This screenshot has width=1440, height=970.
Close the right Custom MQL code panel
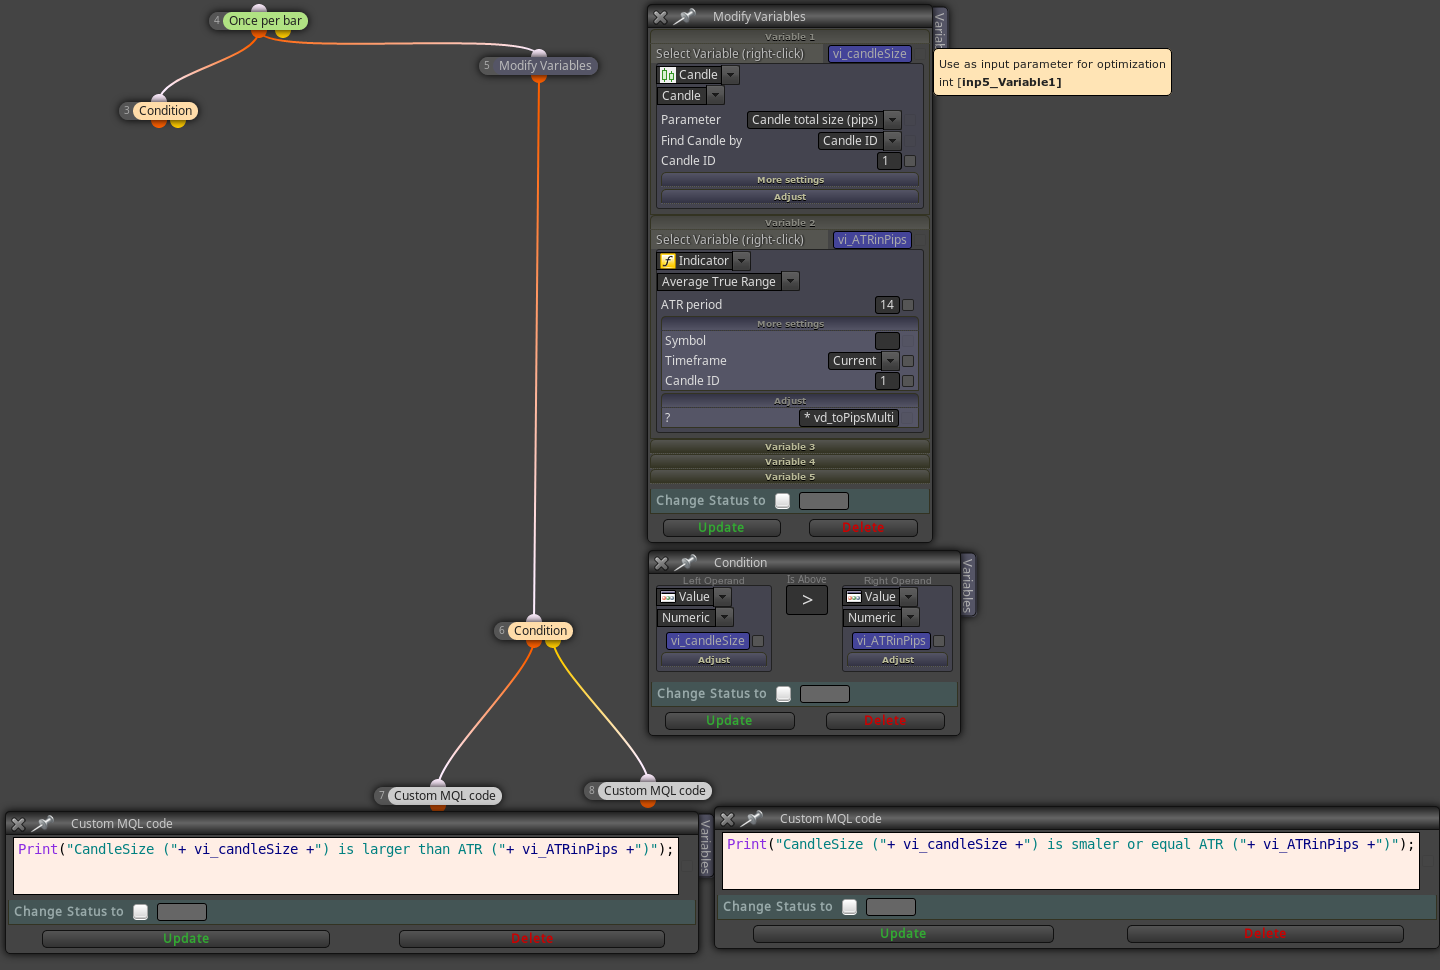tap(727, 819)
